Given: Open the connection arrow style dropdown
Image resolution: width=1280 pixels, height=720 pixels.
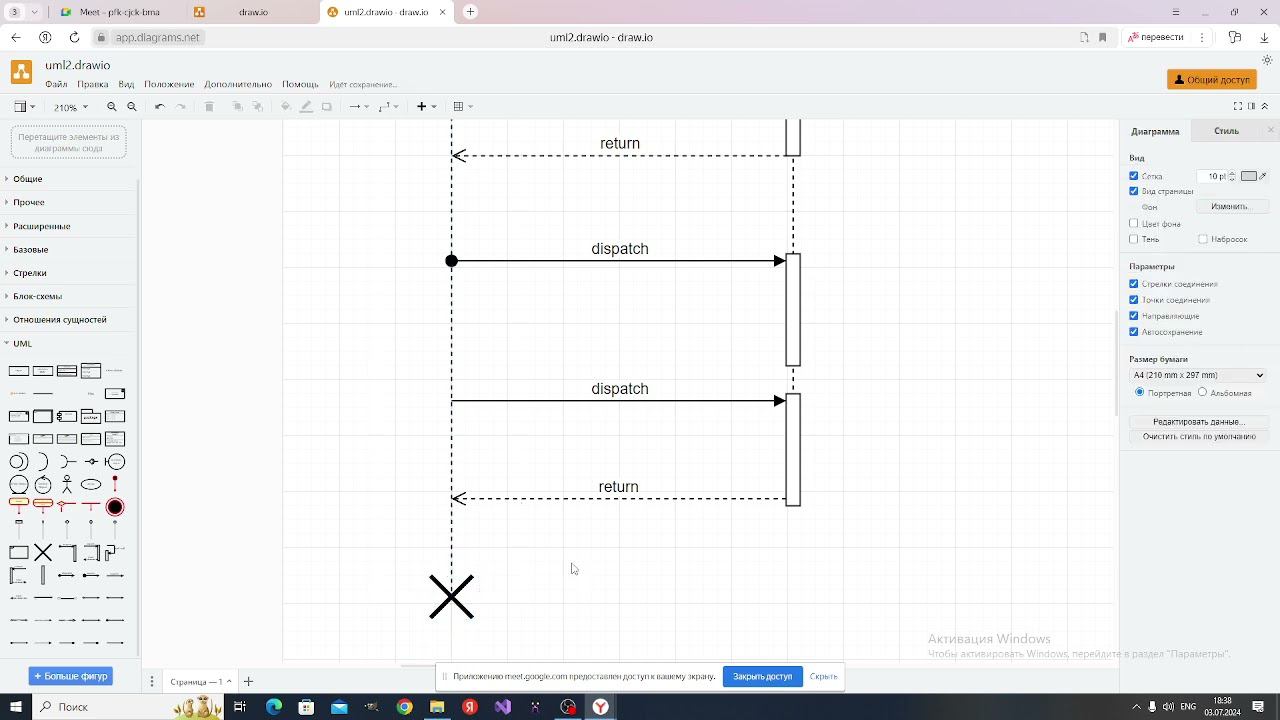Looking at the screenshot, I should [358, 107].
